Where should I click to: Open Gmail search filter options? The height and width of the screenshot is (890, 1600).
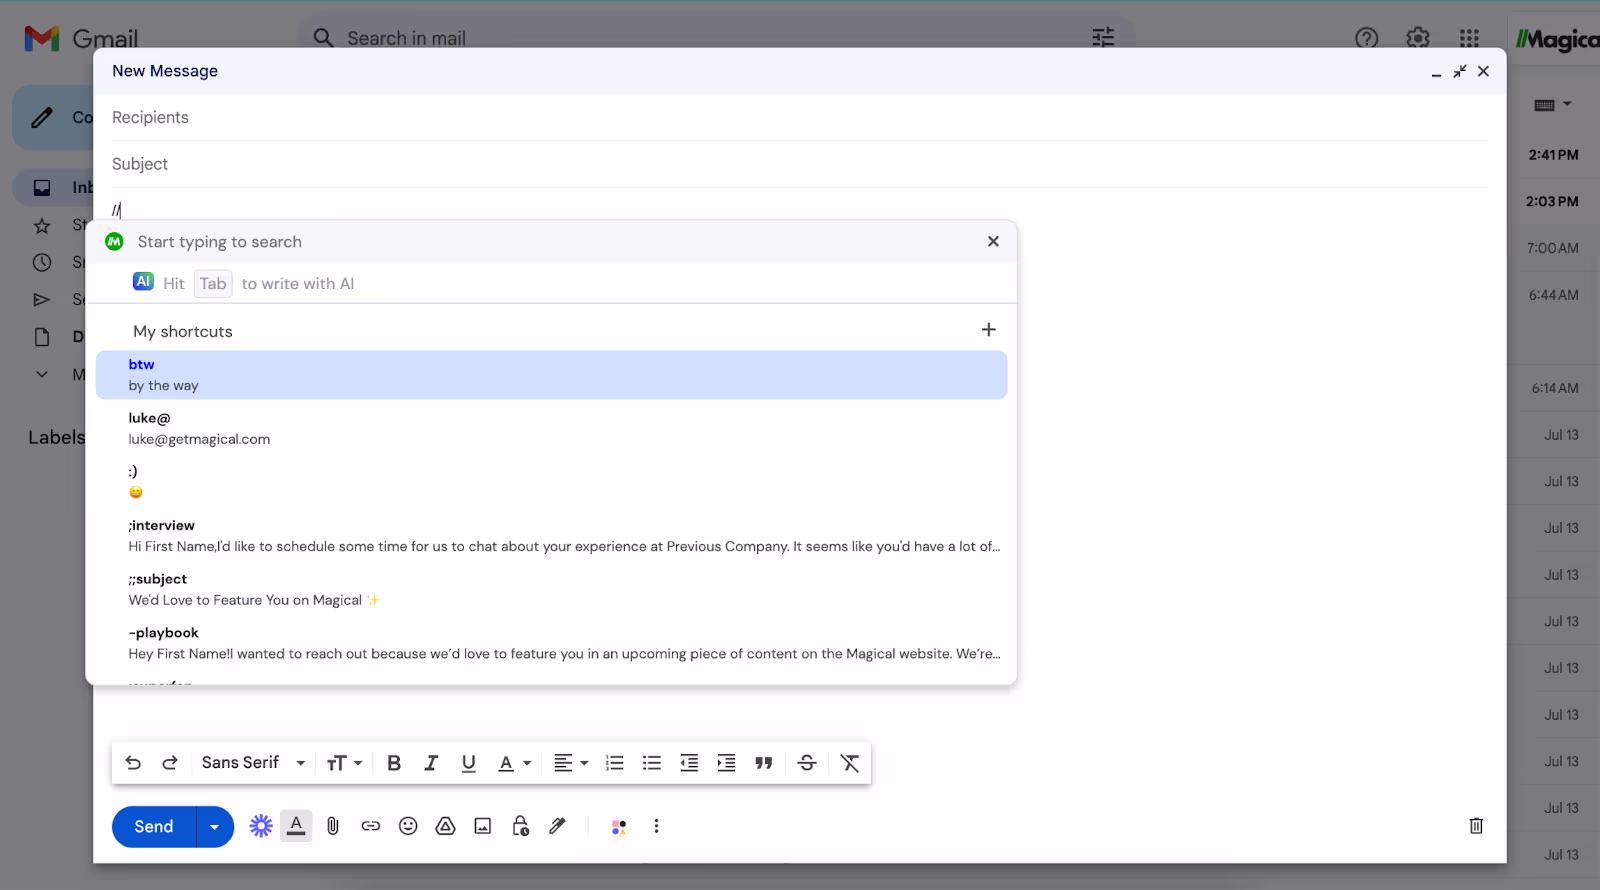1103,38
